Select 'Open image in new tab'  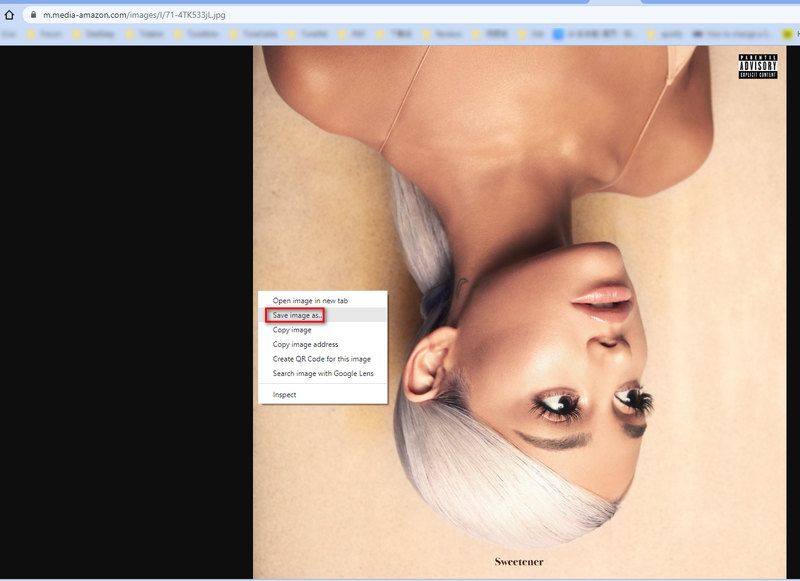pyautogui.click(x=310, y=300)
